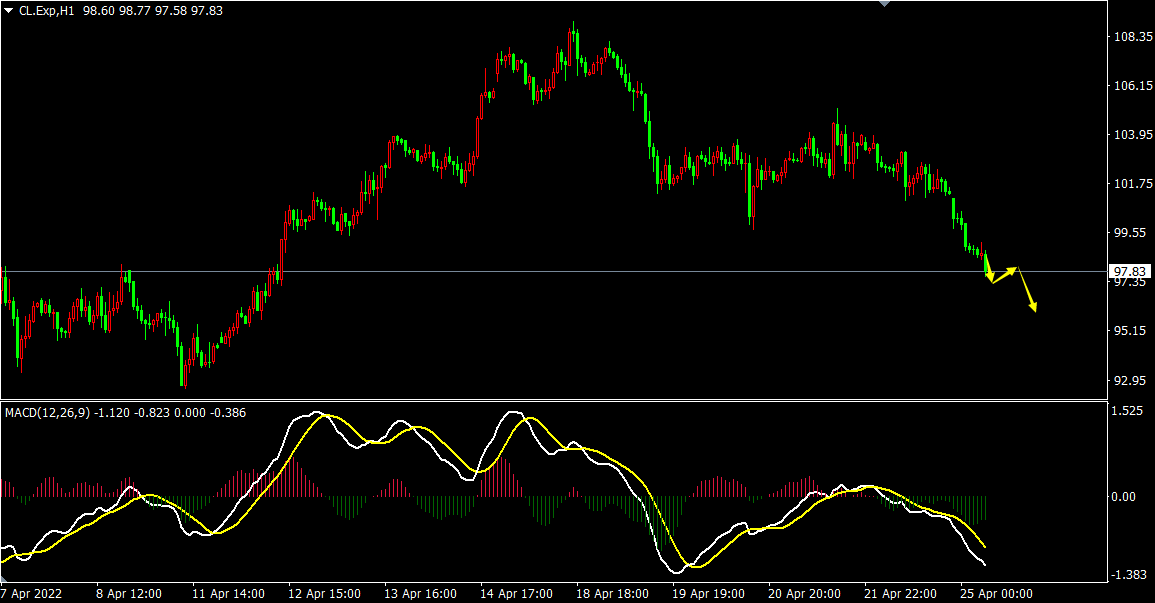Screen dimensions: 1155x603
Task: Click the 19 Apr 19:00 time label
Action: pos(709,593)
